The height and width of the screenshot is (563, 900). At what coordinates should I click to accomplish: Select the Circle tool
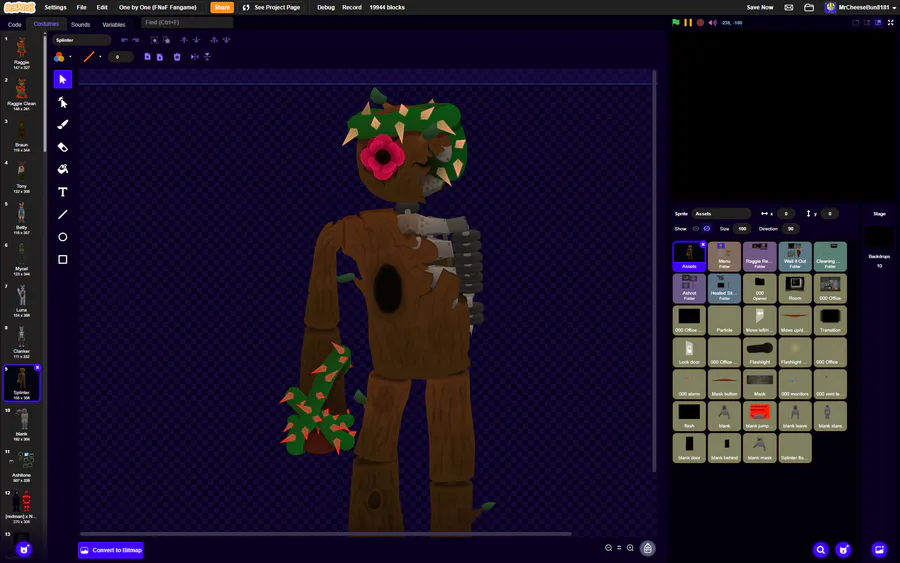[63, 237]
